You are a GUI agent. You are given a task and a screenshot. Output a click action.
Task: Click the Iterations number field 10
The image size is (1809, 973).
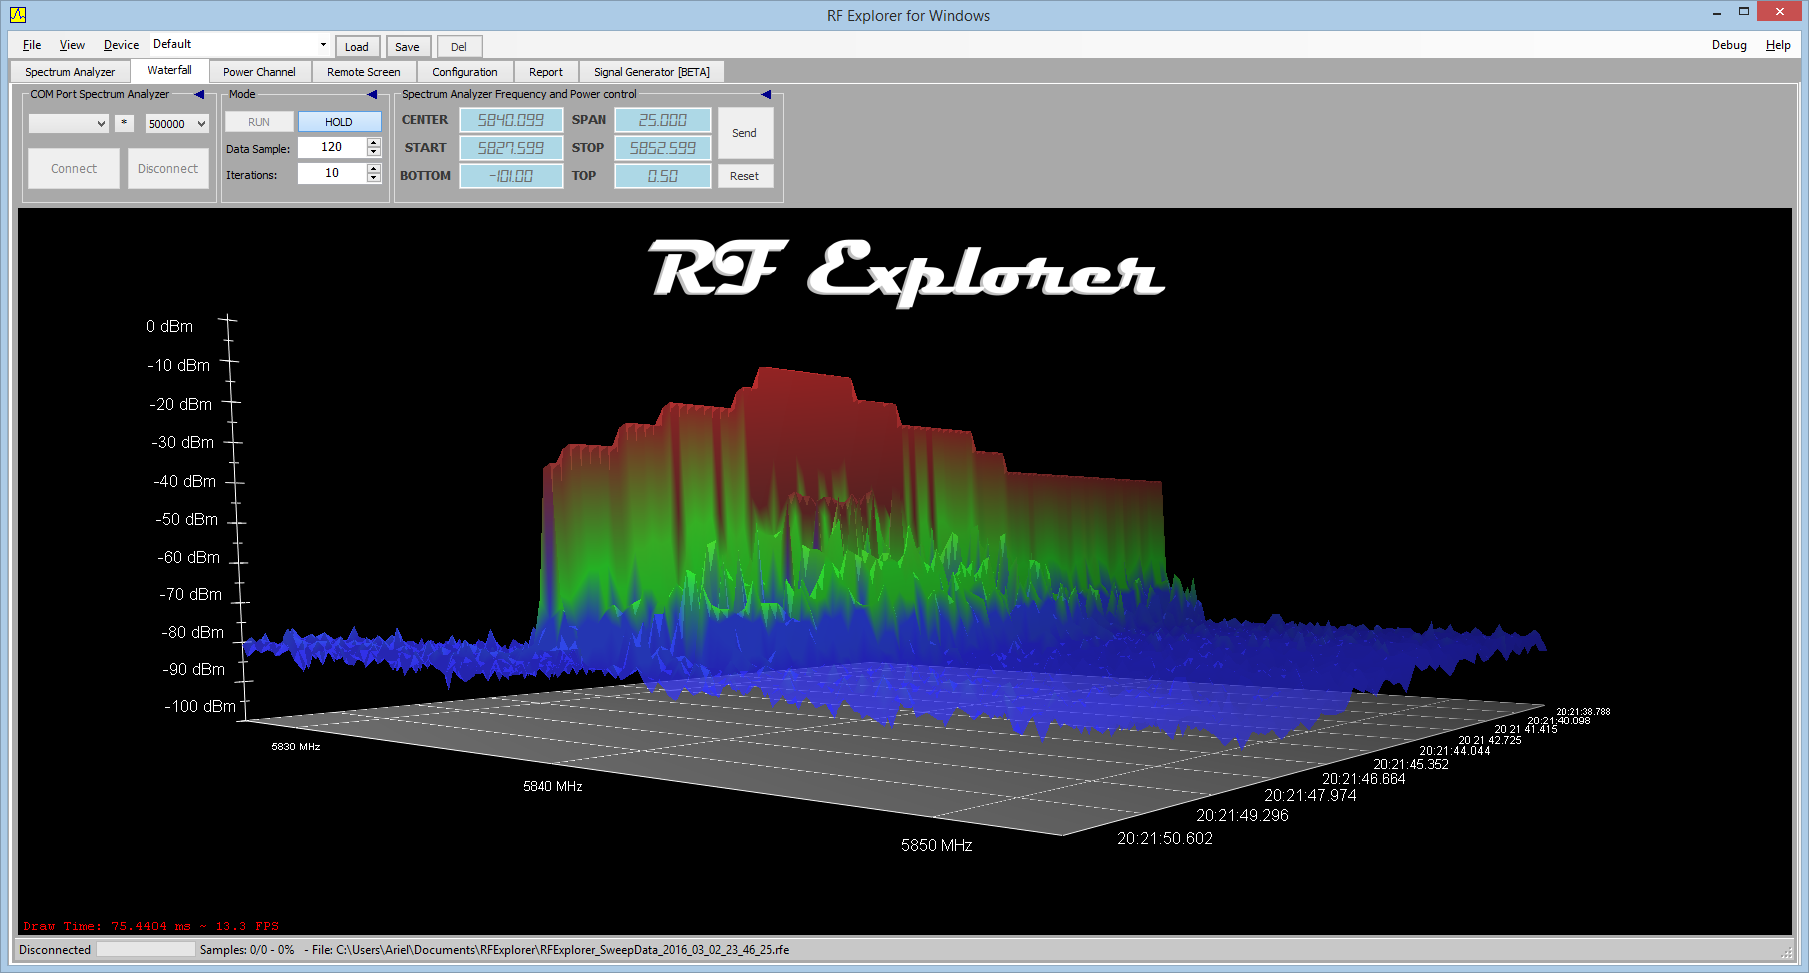[x=332, y=173]
